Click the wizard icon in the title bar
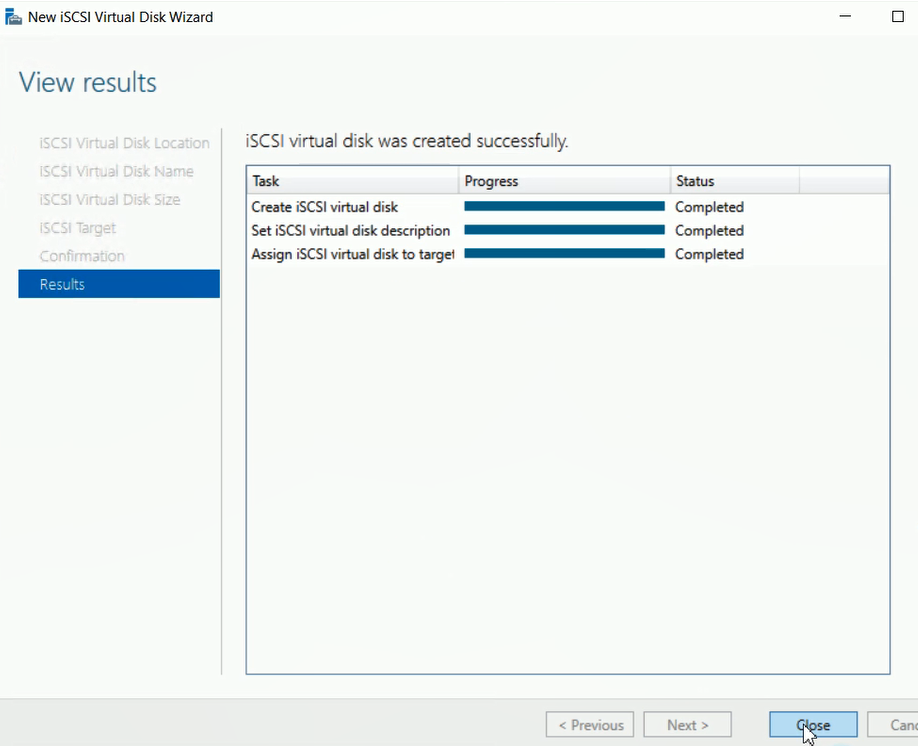This screenshot has width=918, height=746. [14, 17]
